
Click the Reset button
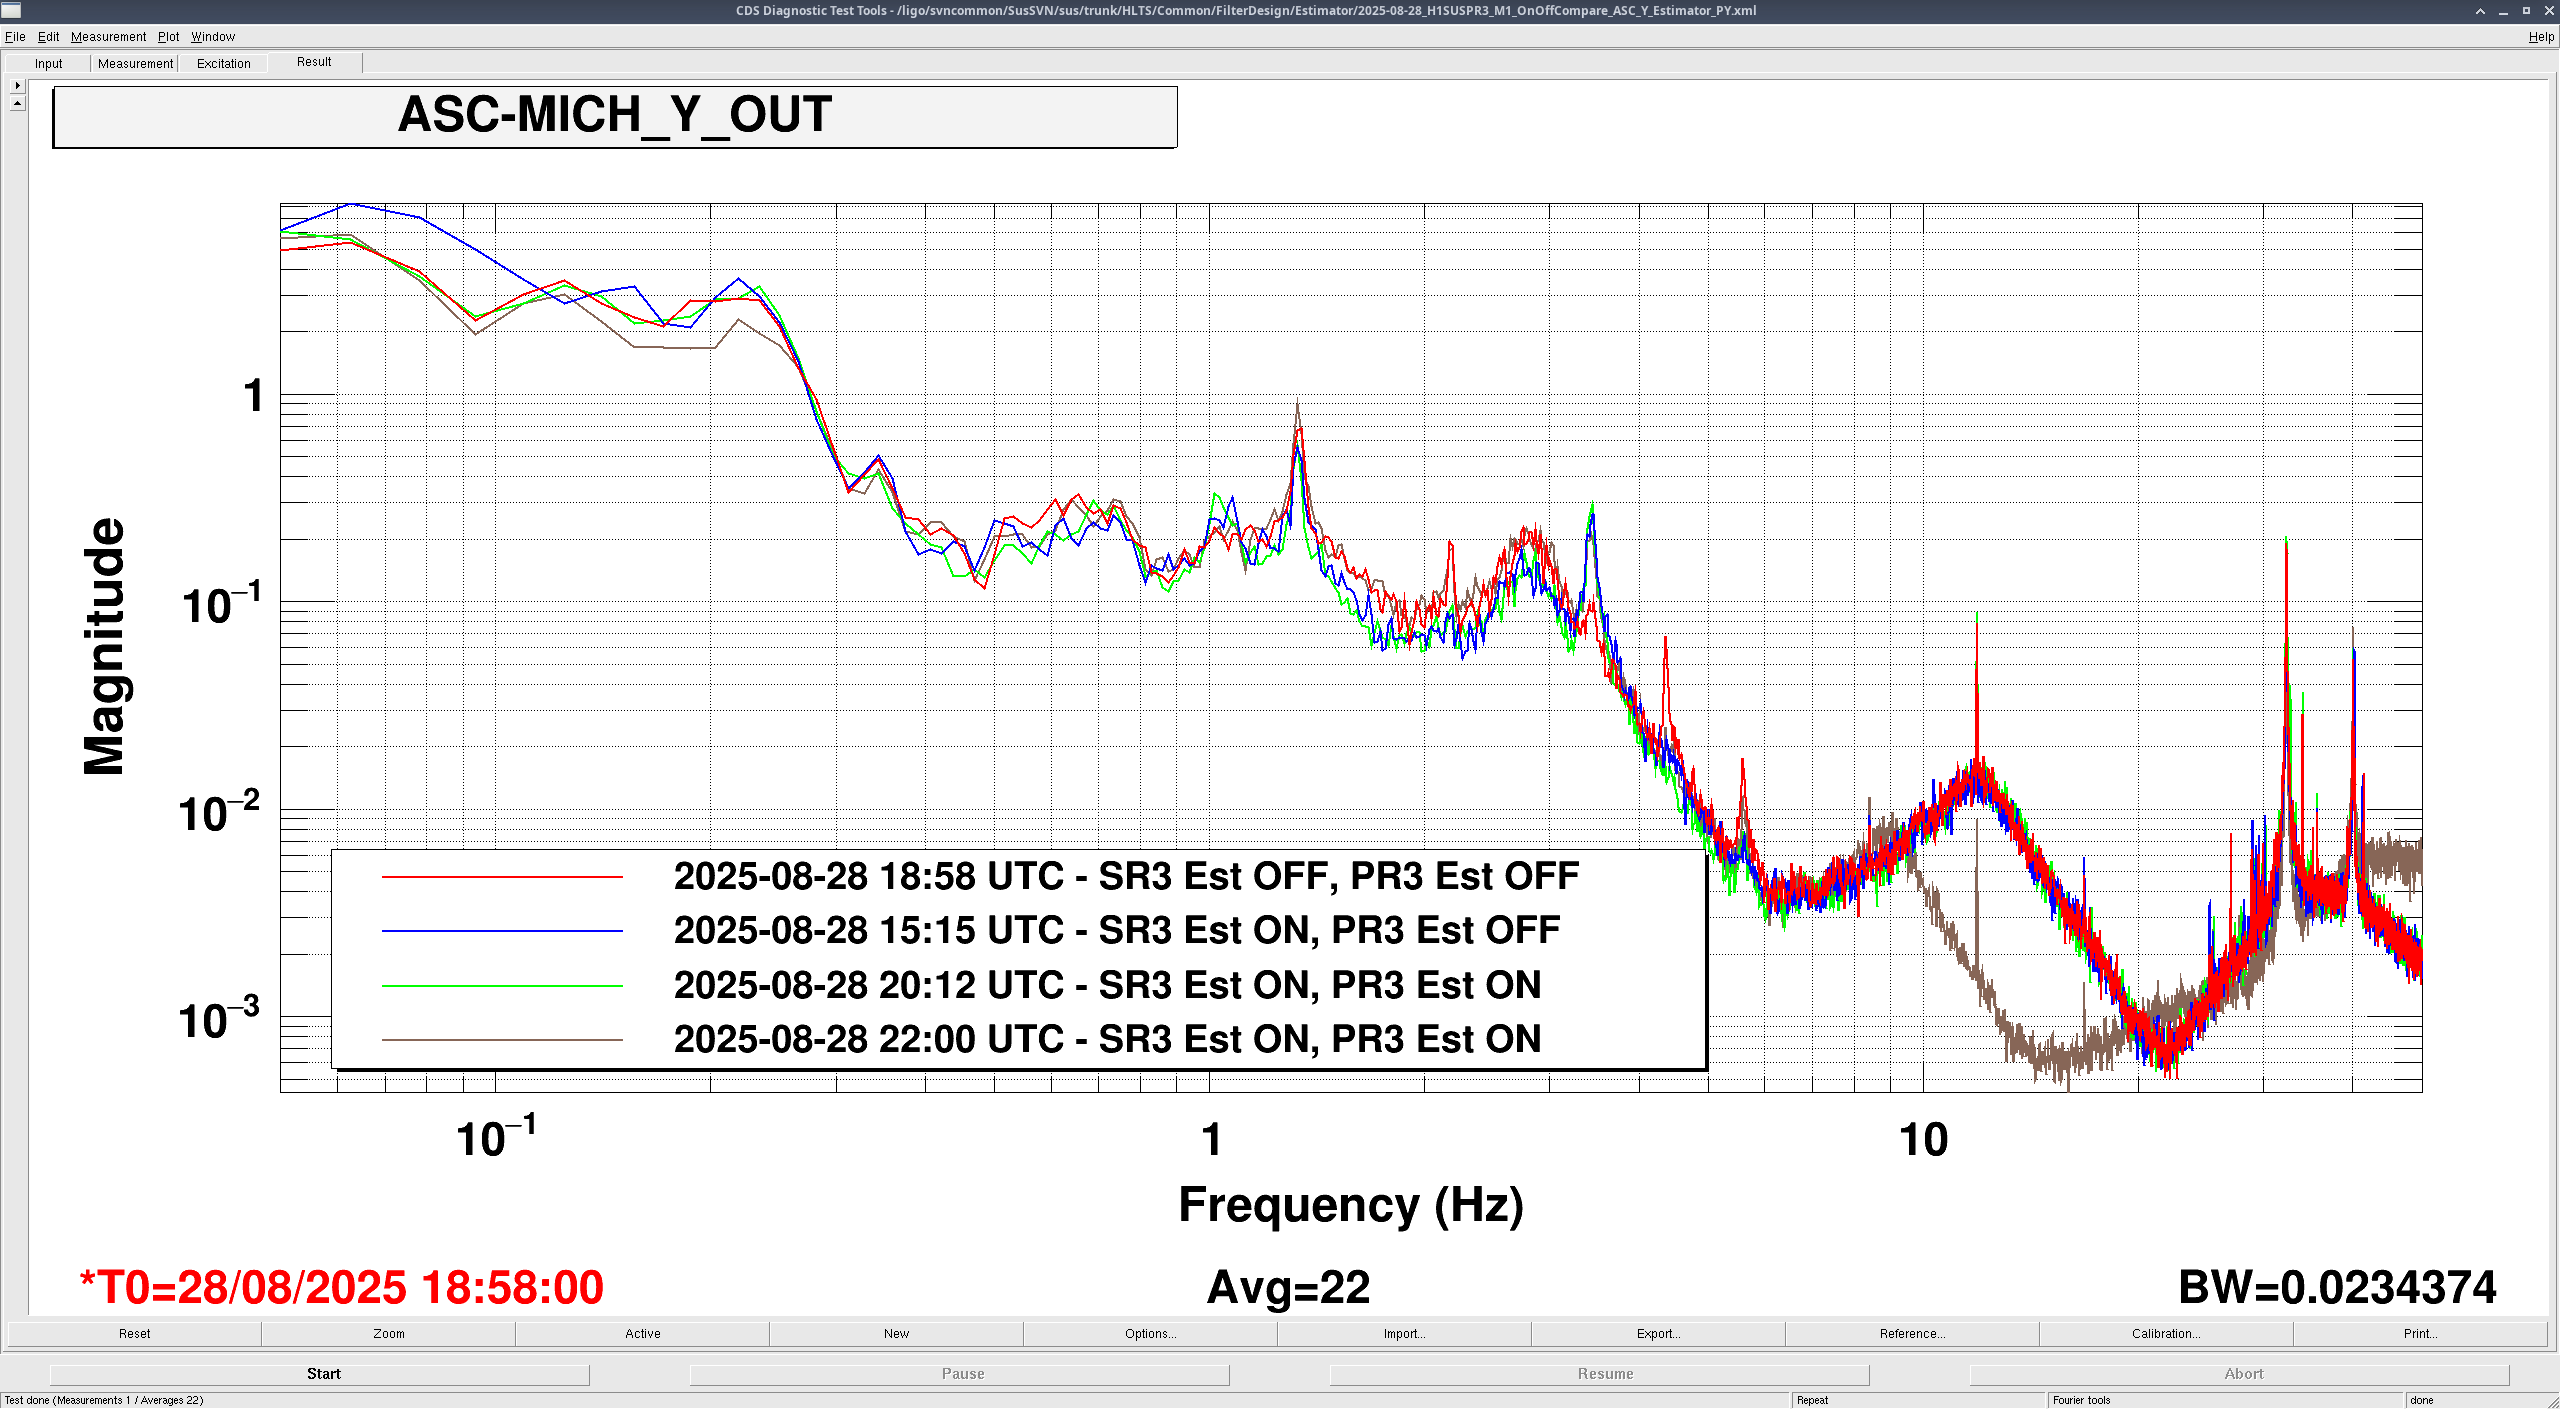click(134, 1333)
